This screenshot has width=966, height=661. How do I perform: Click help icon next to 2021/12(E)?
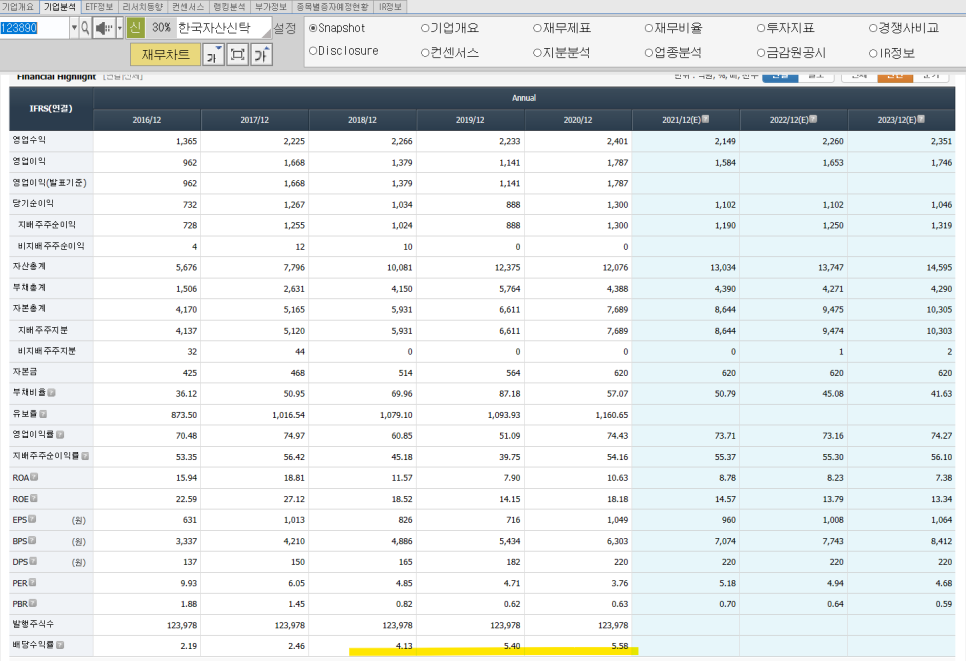click(x=705, y=119)
